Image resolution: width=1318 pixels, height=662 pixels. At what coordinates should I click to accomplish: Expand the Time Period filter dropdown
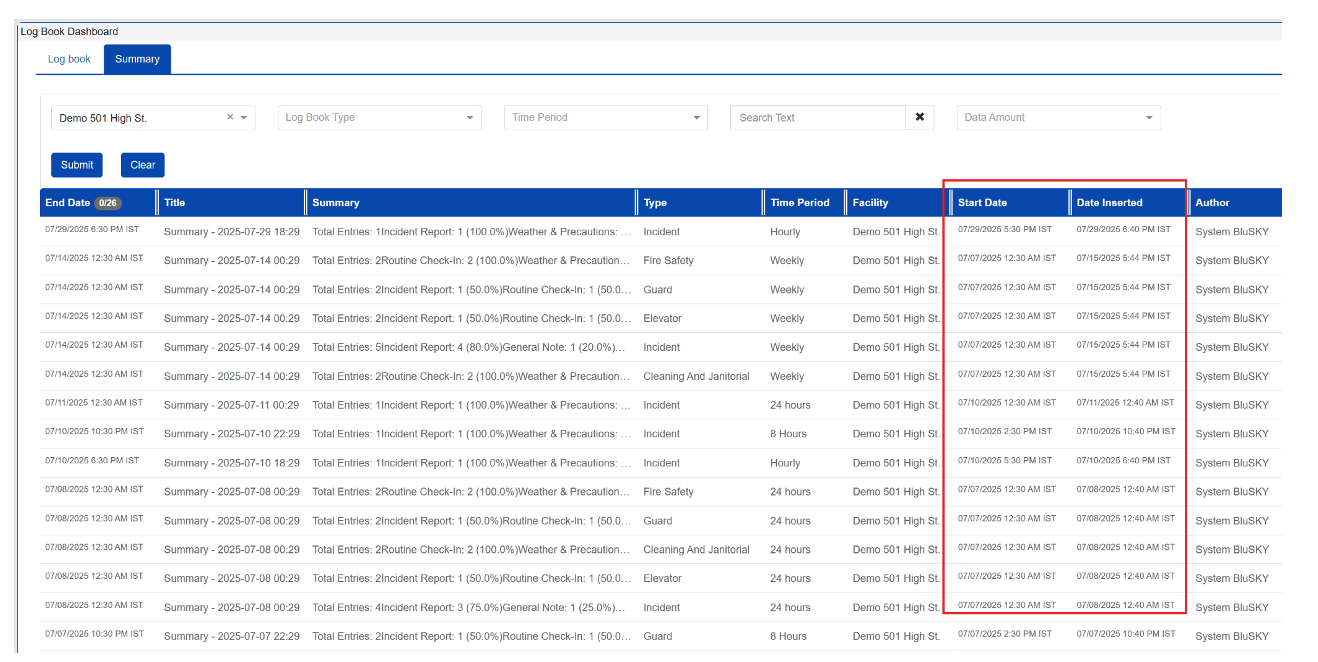(x=605, y=118)
